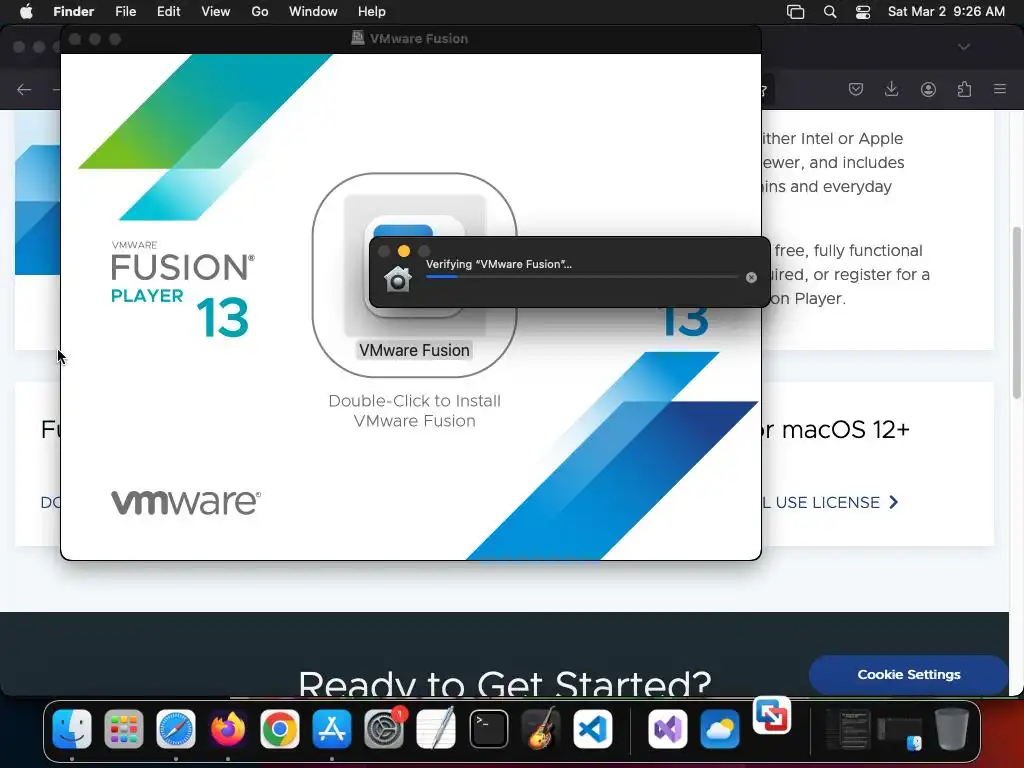1024x768 pixels.
Task: Open Firefox hamburger application menu
Action: pos(1000,89)
